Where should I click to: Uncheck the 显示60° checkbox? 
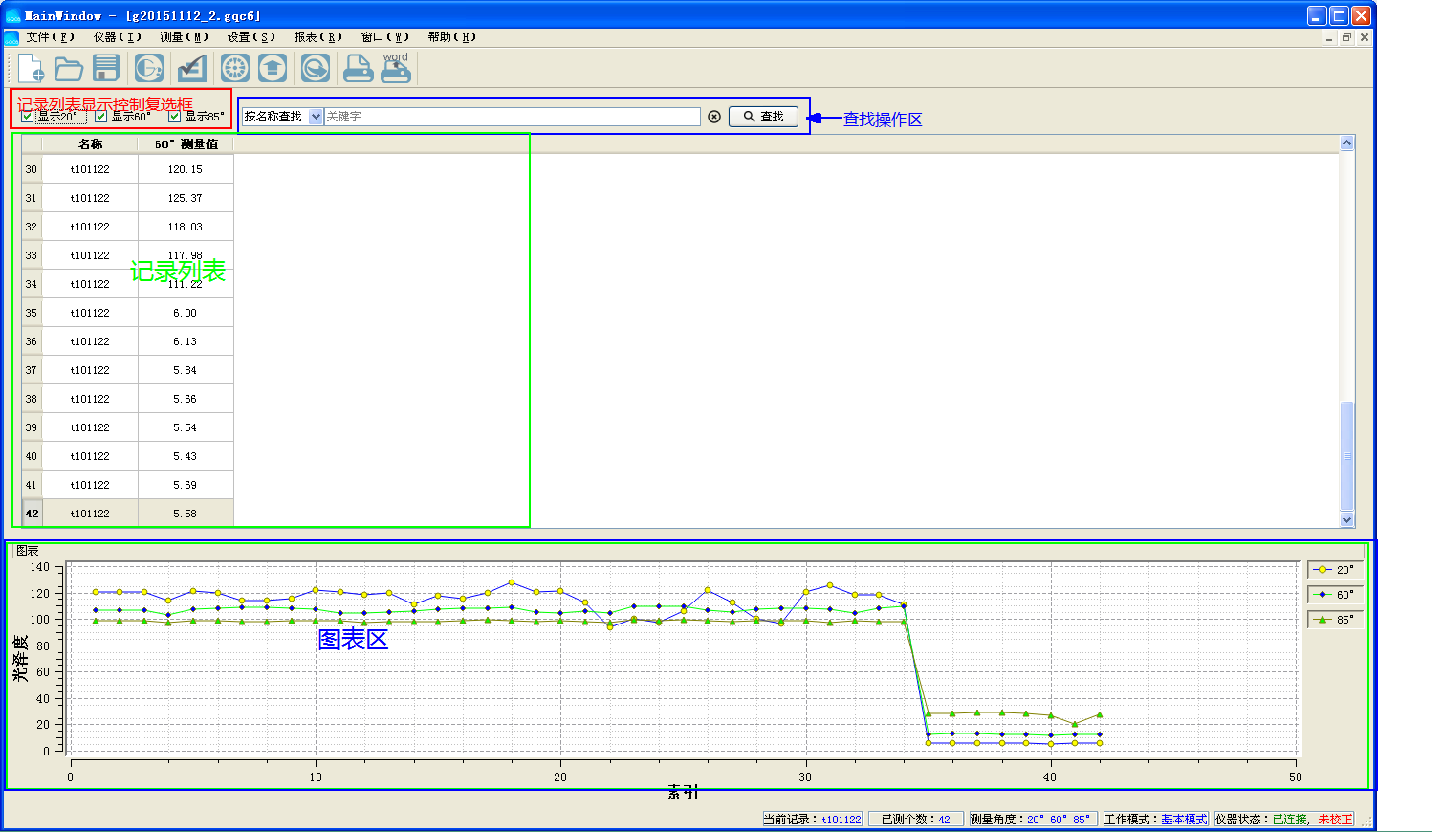click(101, 116)
